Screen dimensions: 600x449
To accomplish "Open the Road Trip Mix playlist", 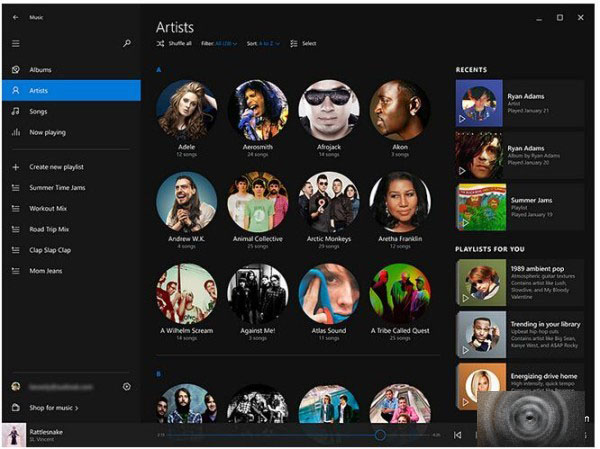I will click(51, 229).
